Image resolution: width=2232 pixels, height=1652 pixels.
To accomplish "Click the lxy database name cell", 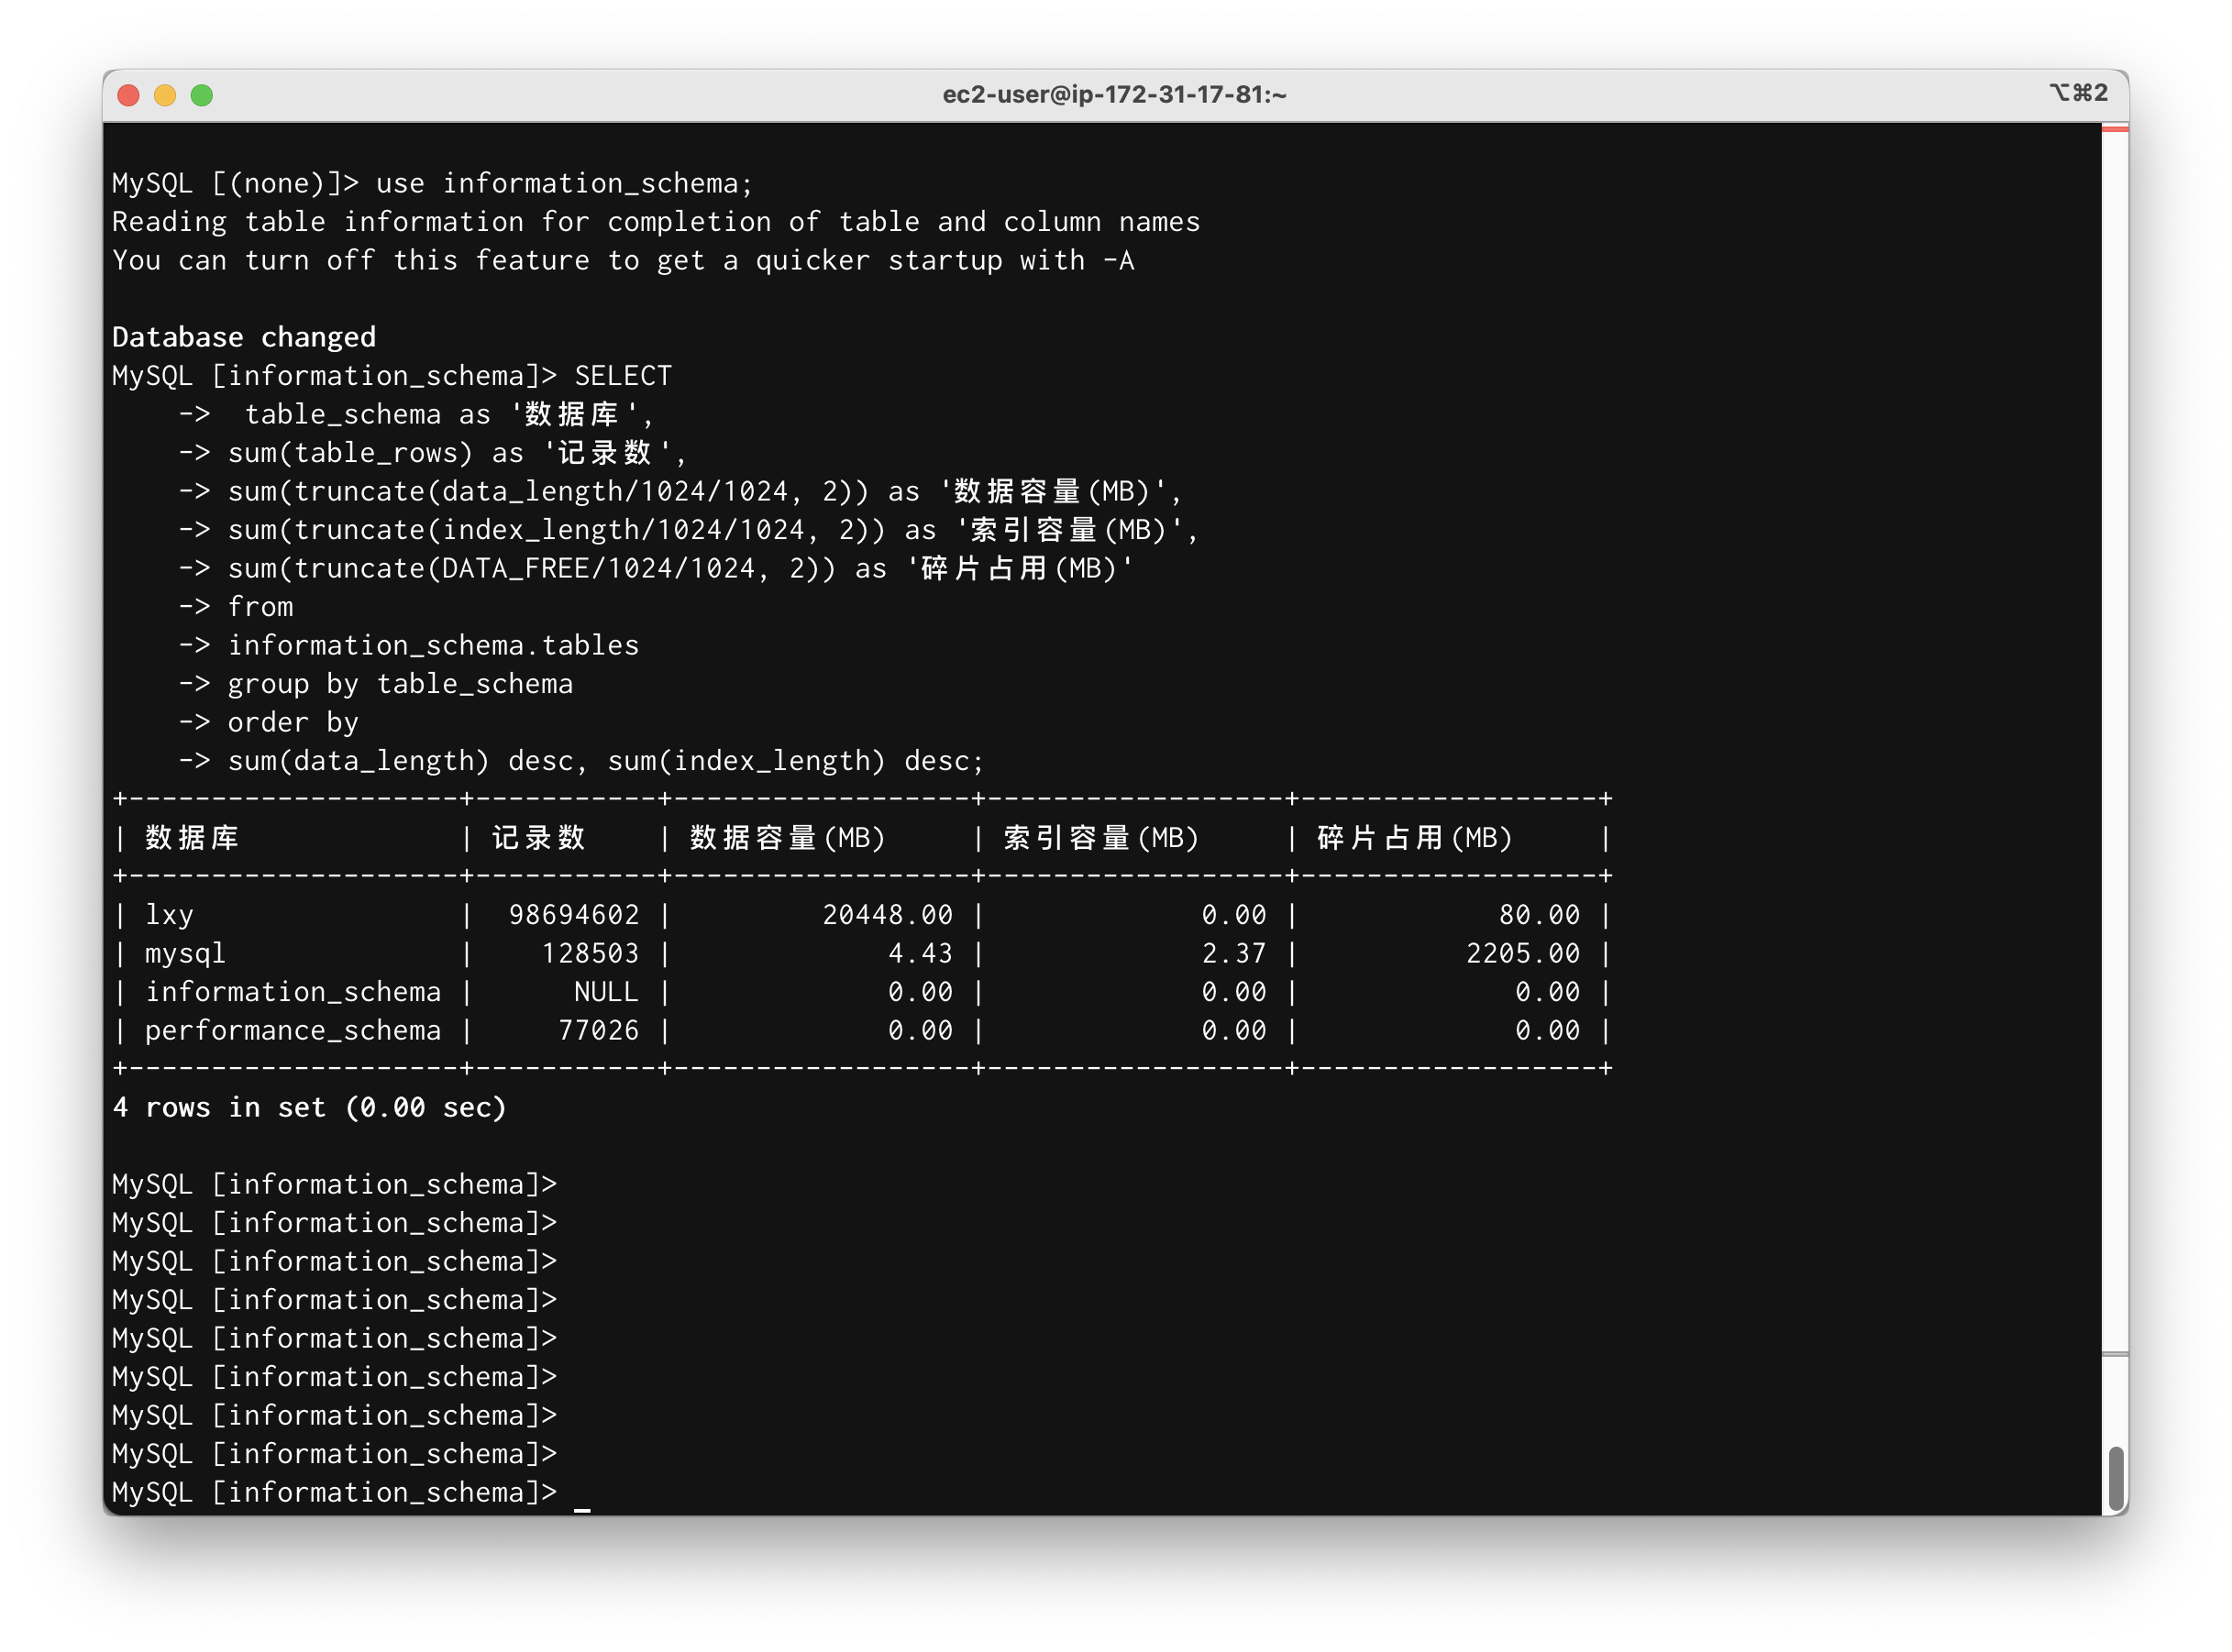I will 169,915.
